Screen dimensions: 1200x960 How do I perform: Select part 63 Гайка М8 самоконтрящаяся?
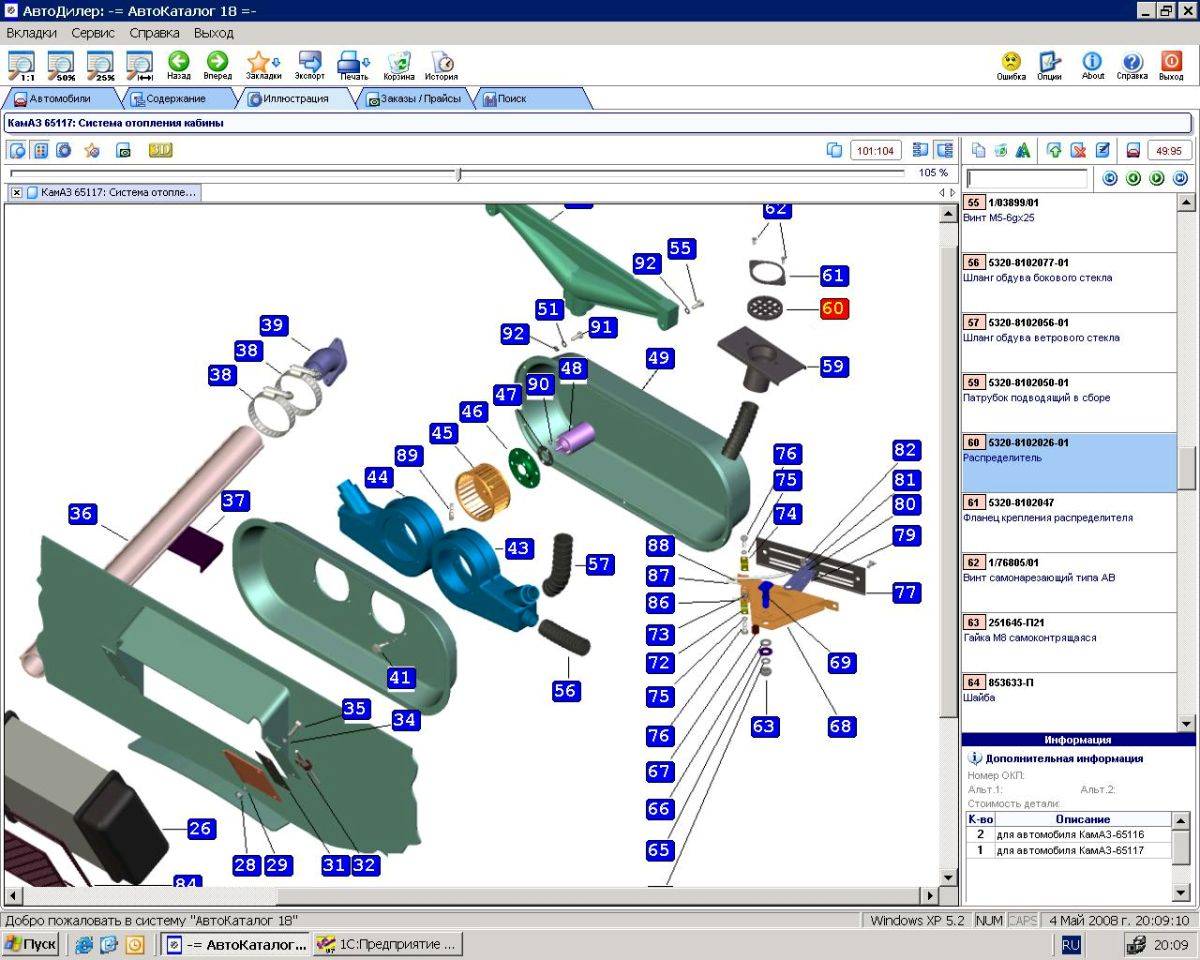(1069, 642)
